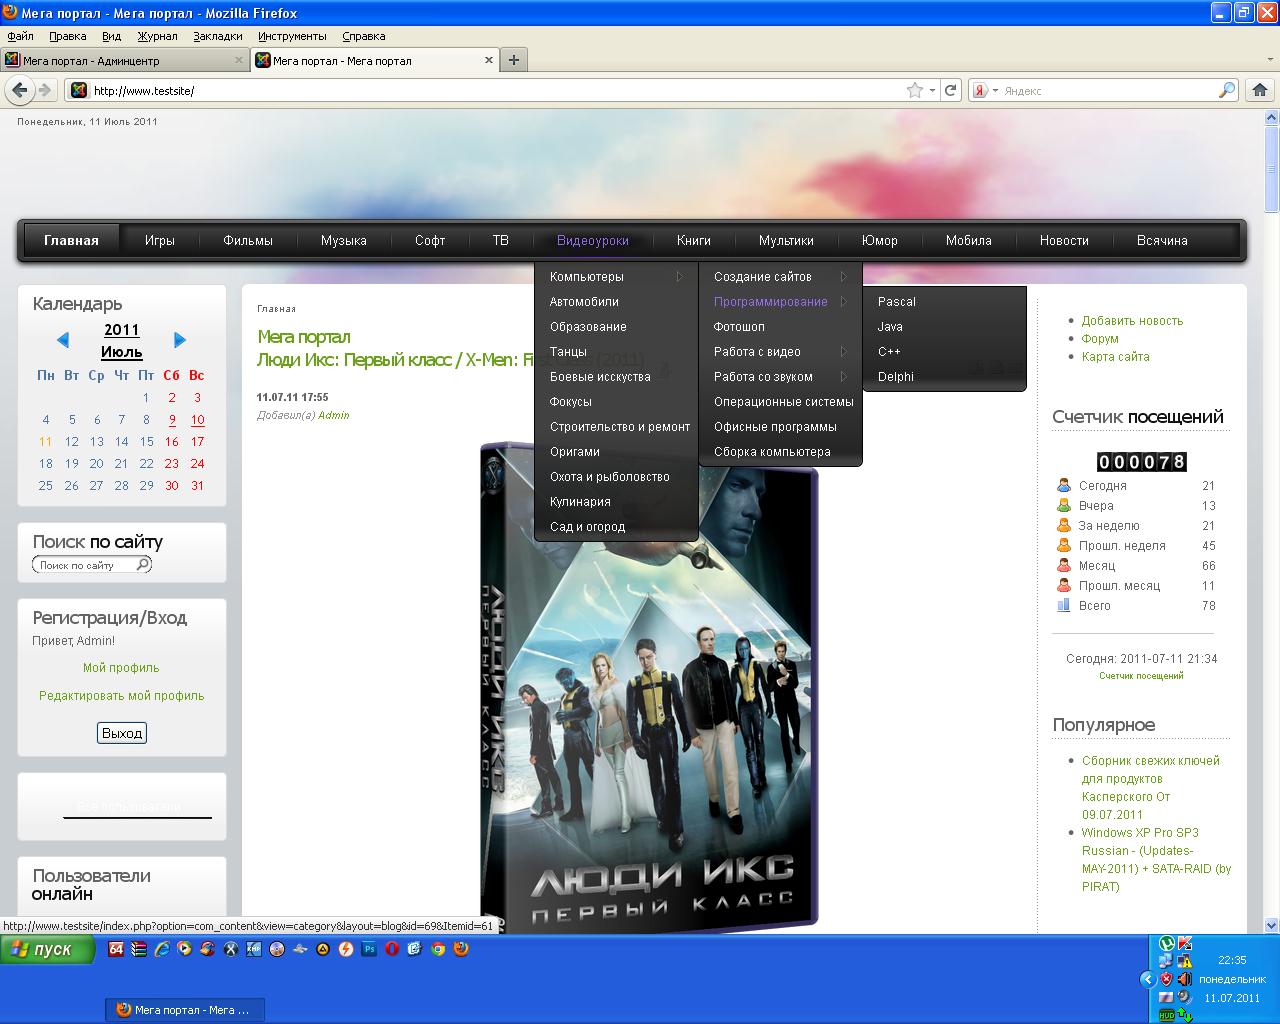
Task: Go to the Firefox home page icon
Action: (x=1260, y=90)
